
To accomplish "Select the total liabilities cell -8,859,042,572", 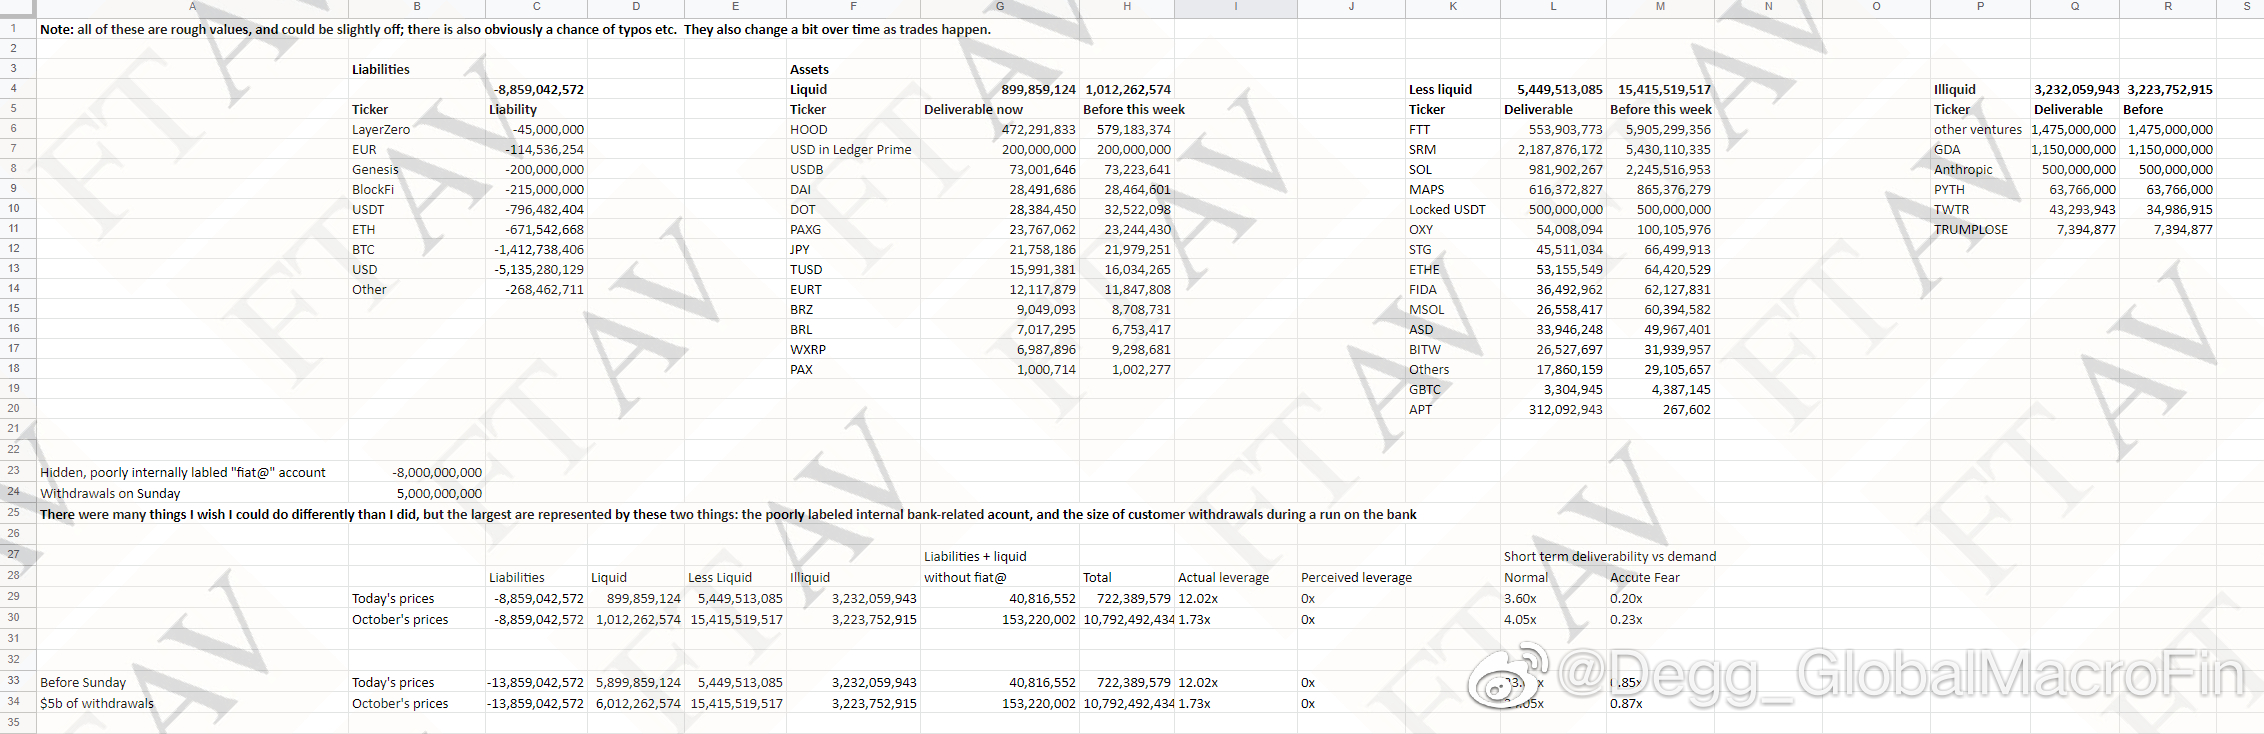I will point(536,89).
